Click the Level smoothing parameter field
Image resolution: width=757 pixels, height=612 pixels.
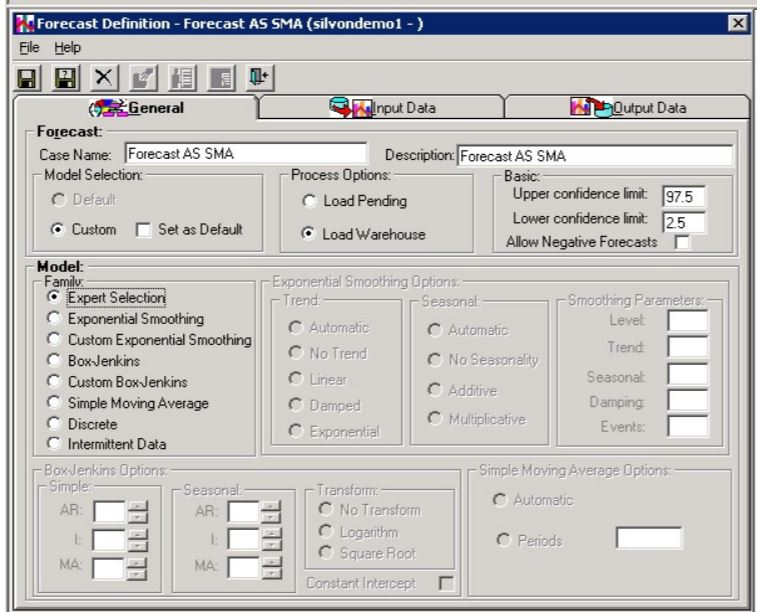click(x=688, y=320)
